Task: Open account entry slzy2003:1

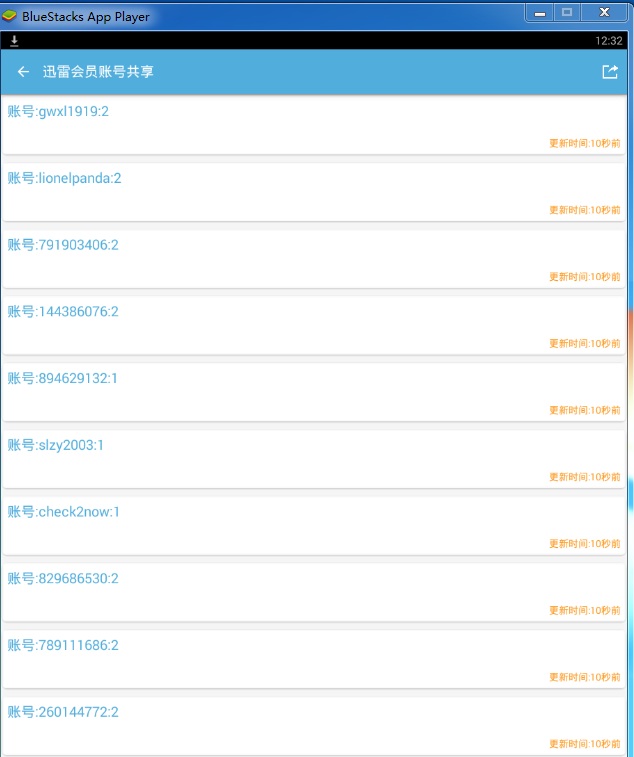Action: coord(314,459)
